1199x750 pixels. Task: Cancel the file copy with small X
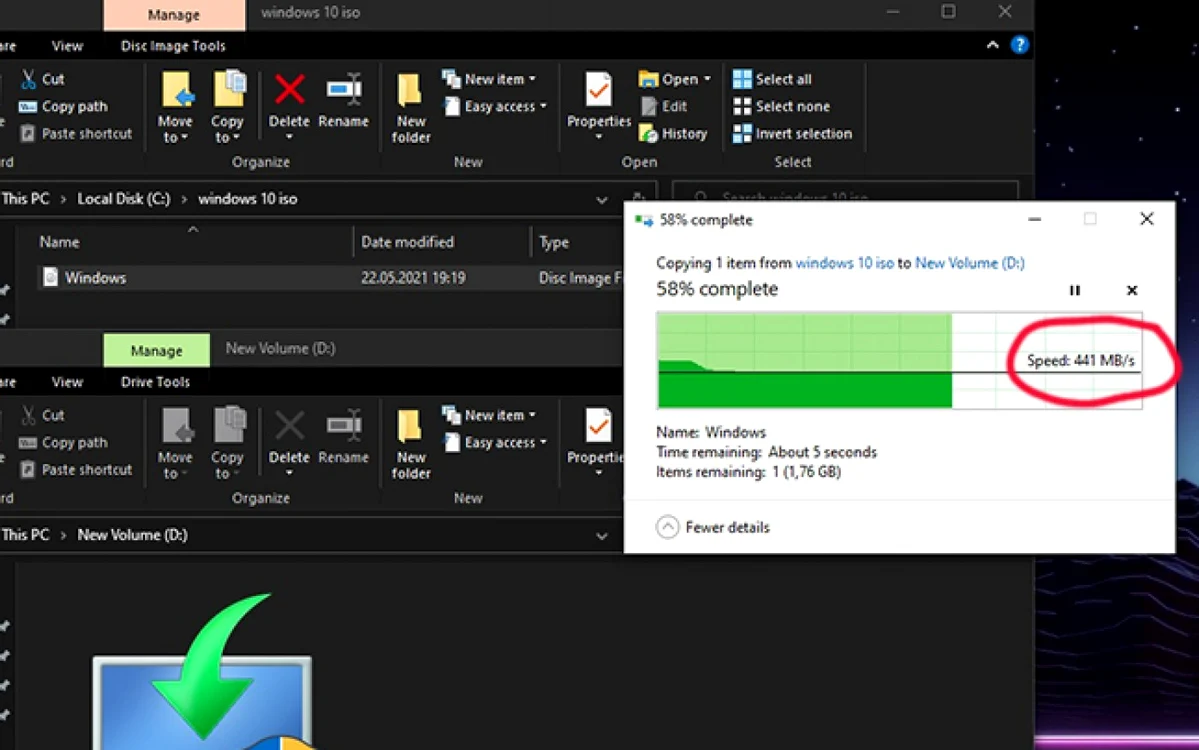pyautogui.click(x=1132, y=291)
